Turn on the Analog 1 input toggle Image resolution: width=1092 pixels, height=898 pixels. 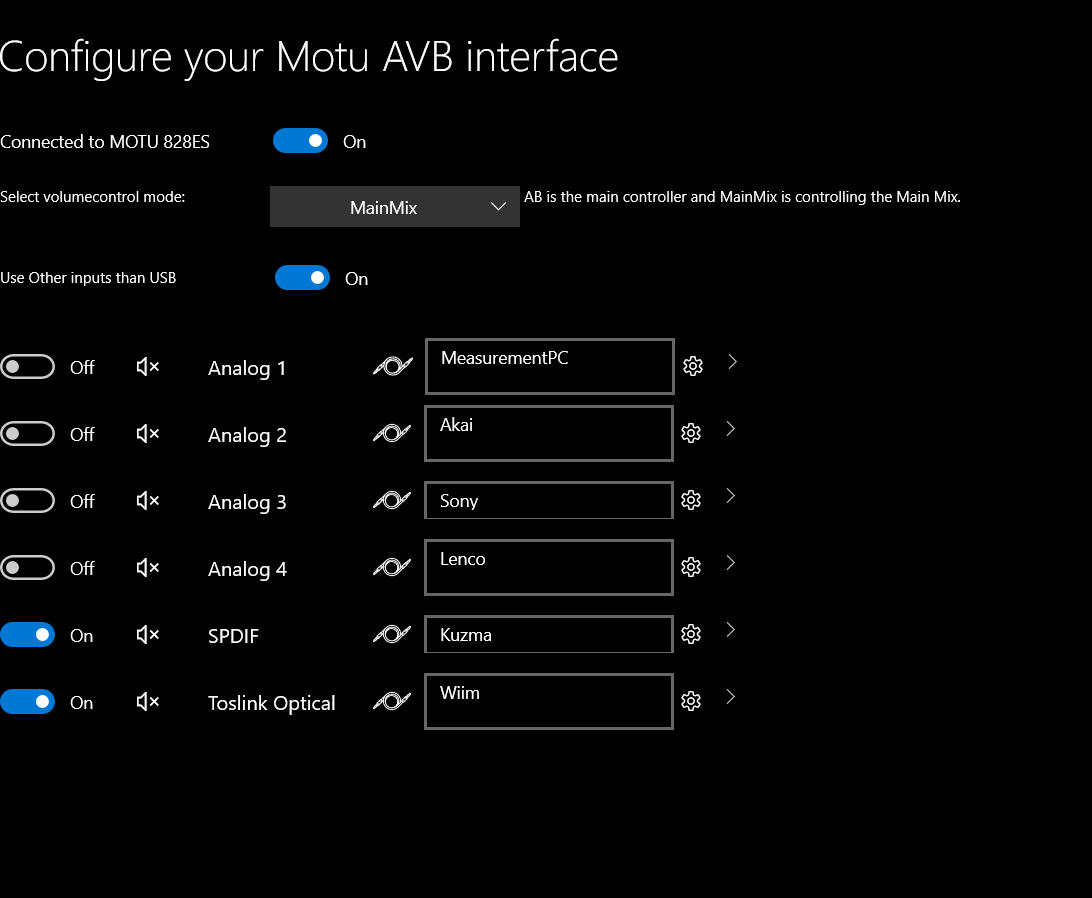(28, 366)
